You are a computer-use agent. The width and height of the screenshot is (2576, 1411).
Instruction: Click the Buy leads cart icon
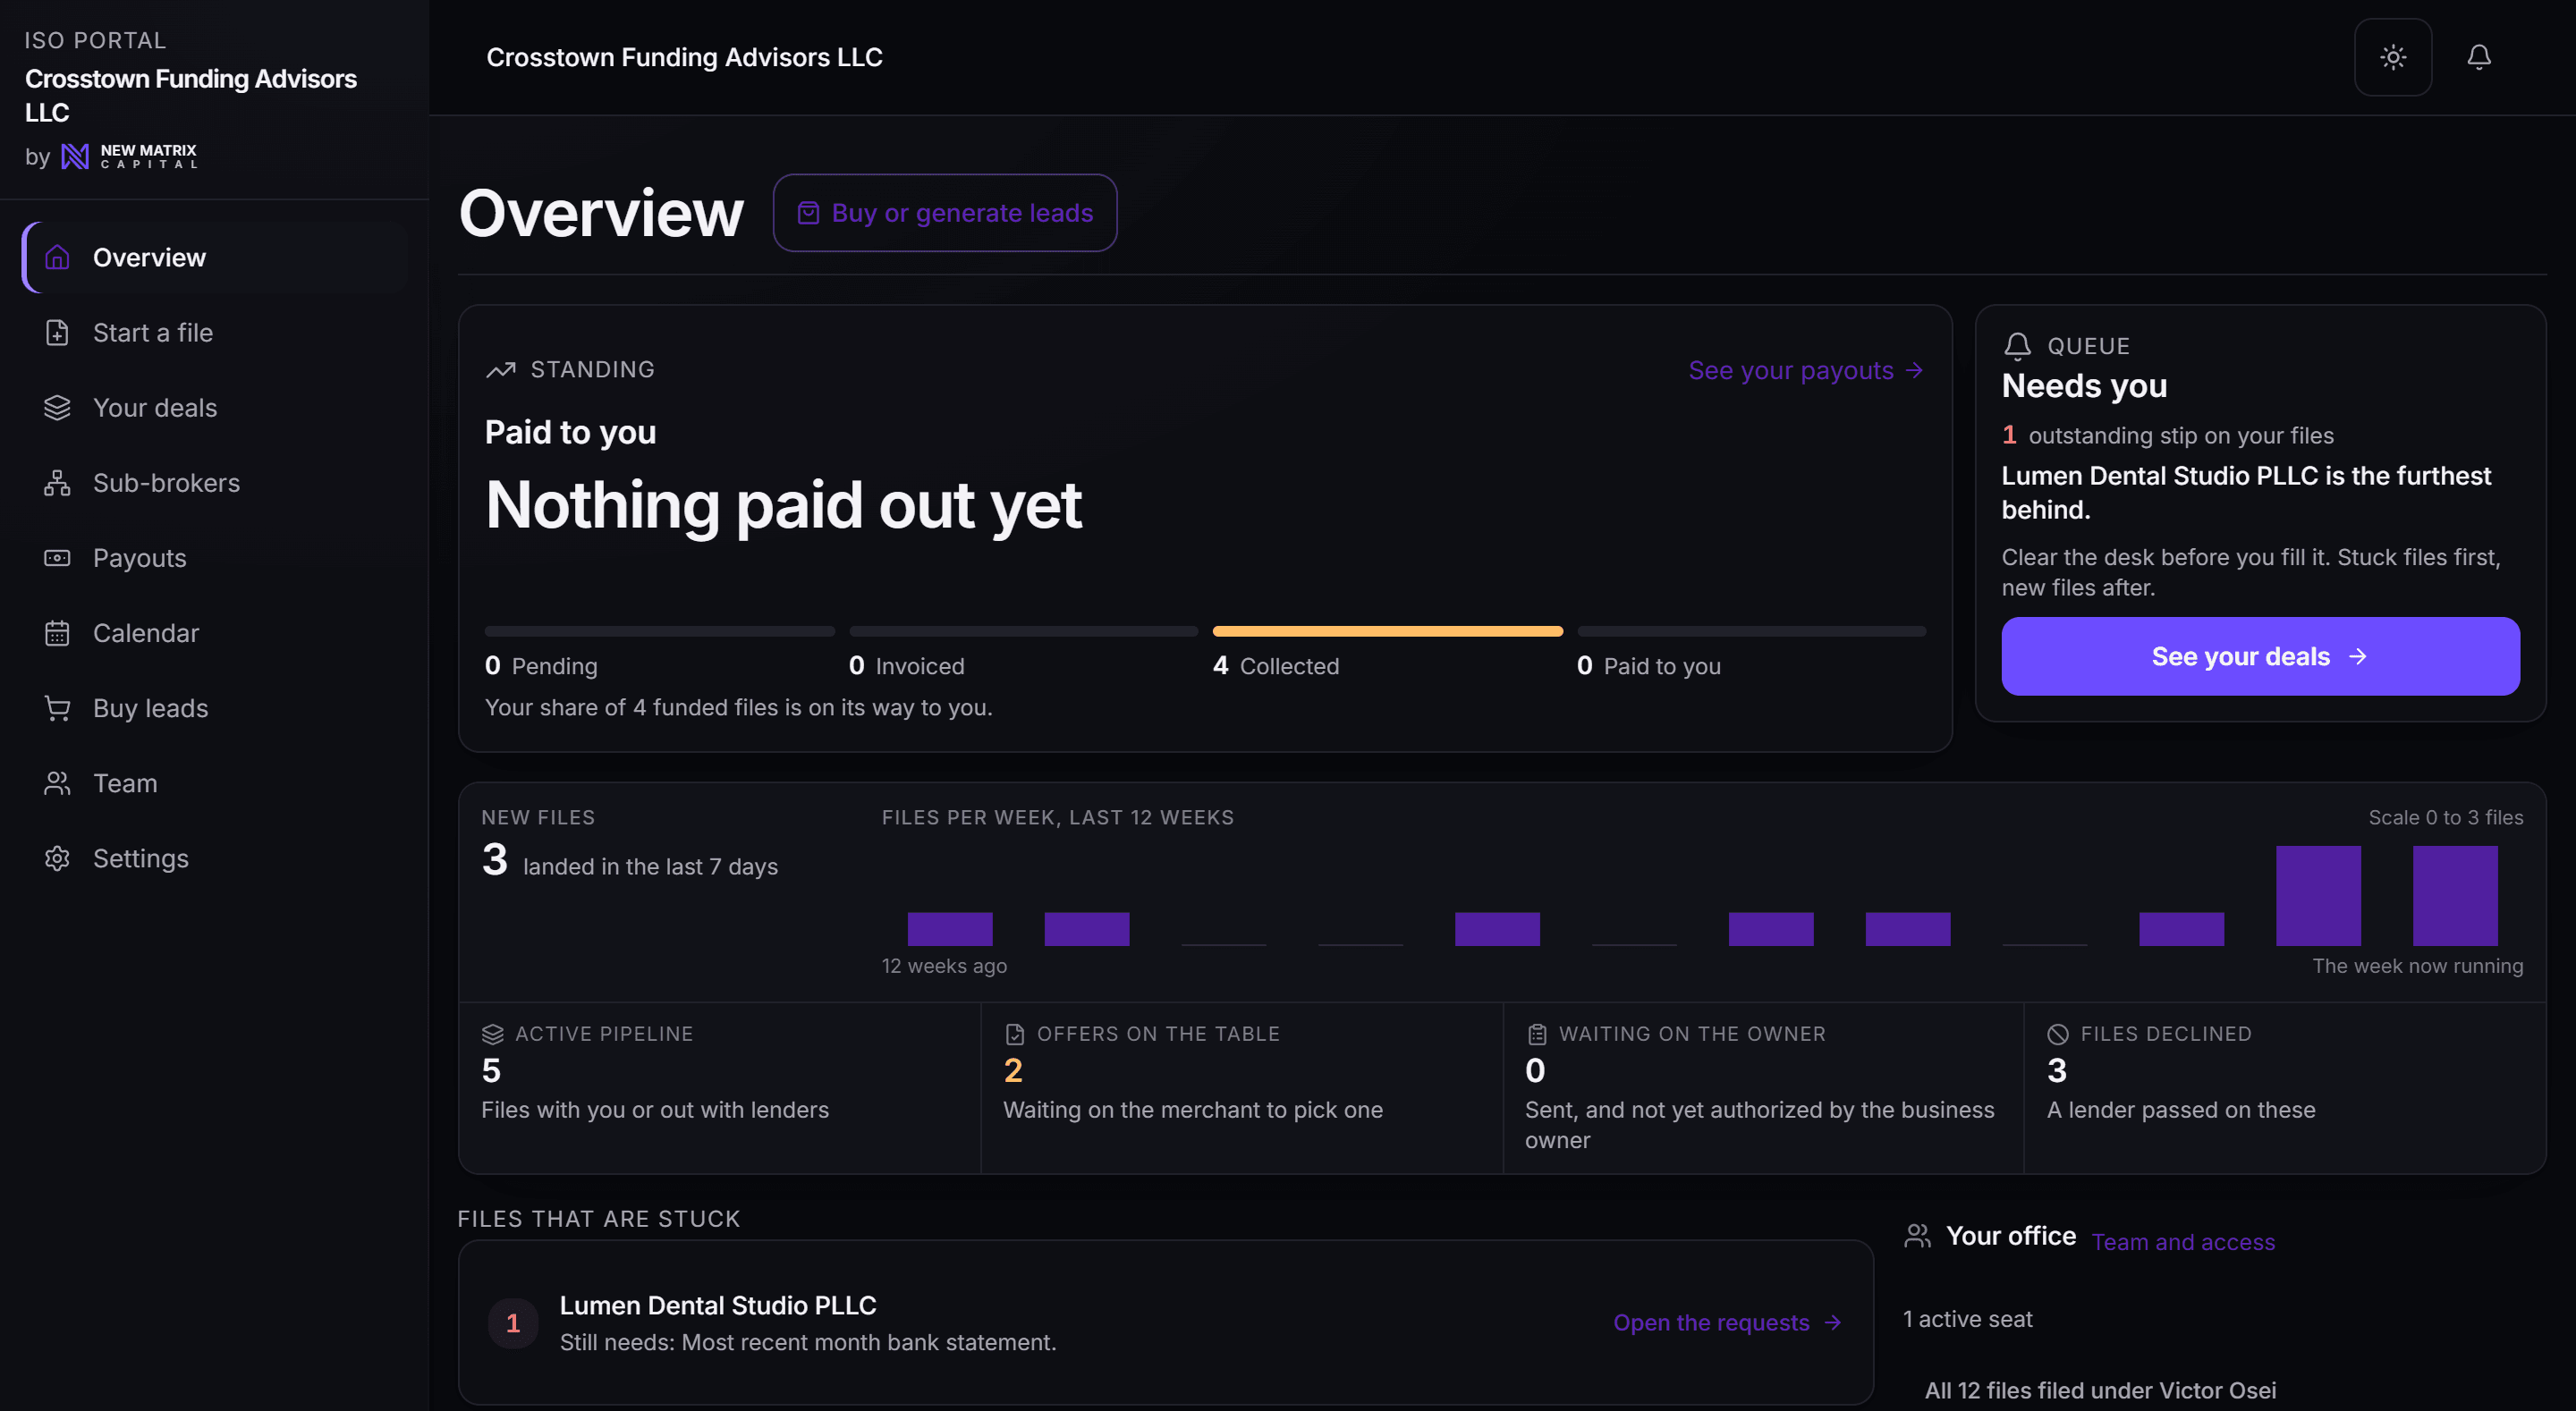tap(57, 707)
